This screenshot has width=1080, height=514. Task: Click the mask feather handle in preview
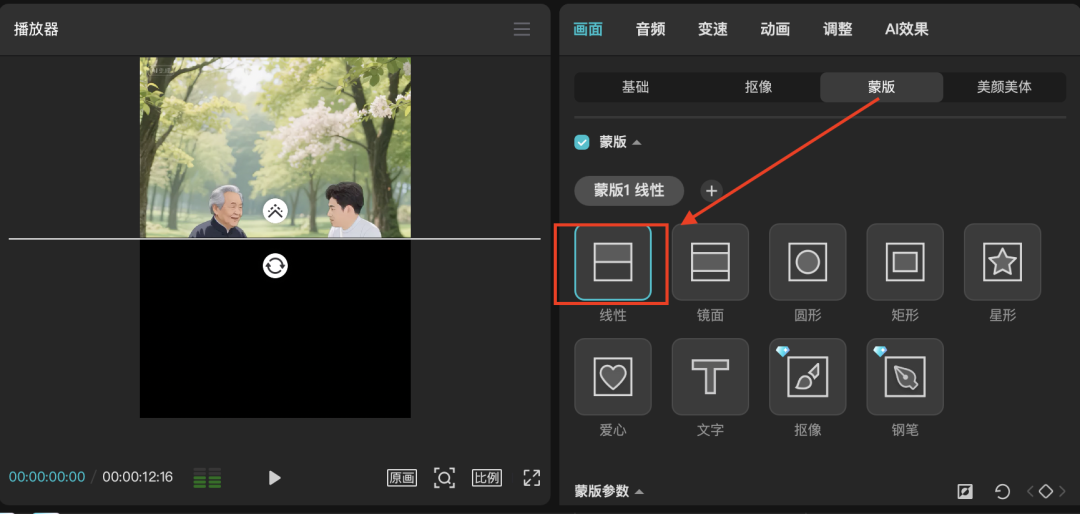(x=276, y=210)
